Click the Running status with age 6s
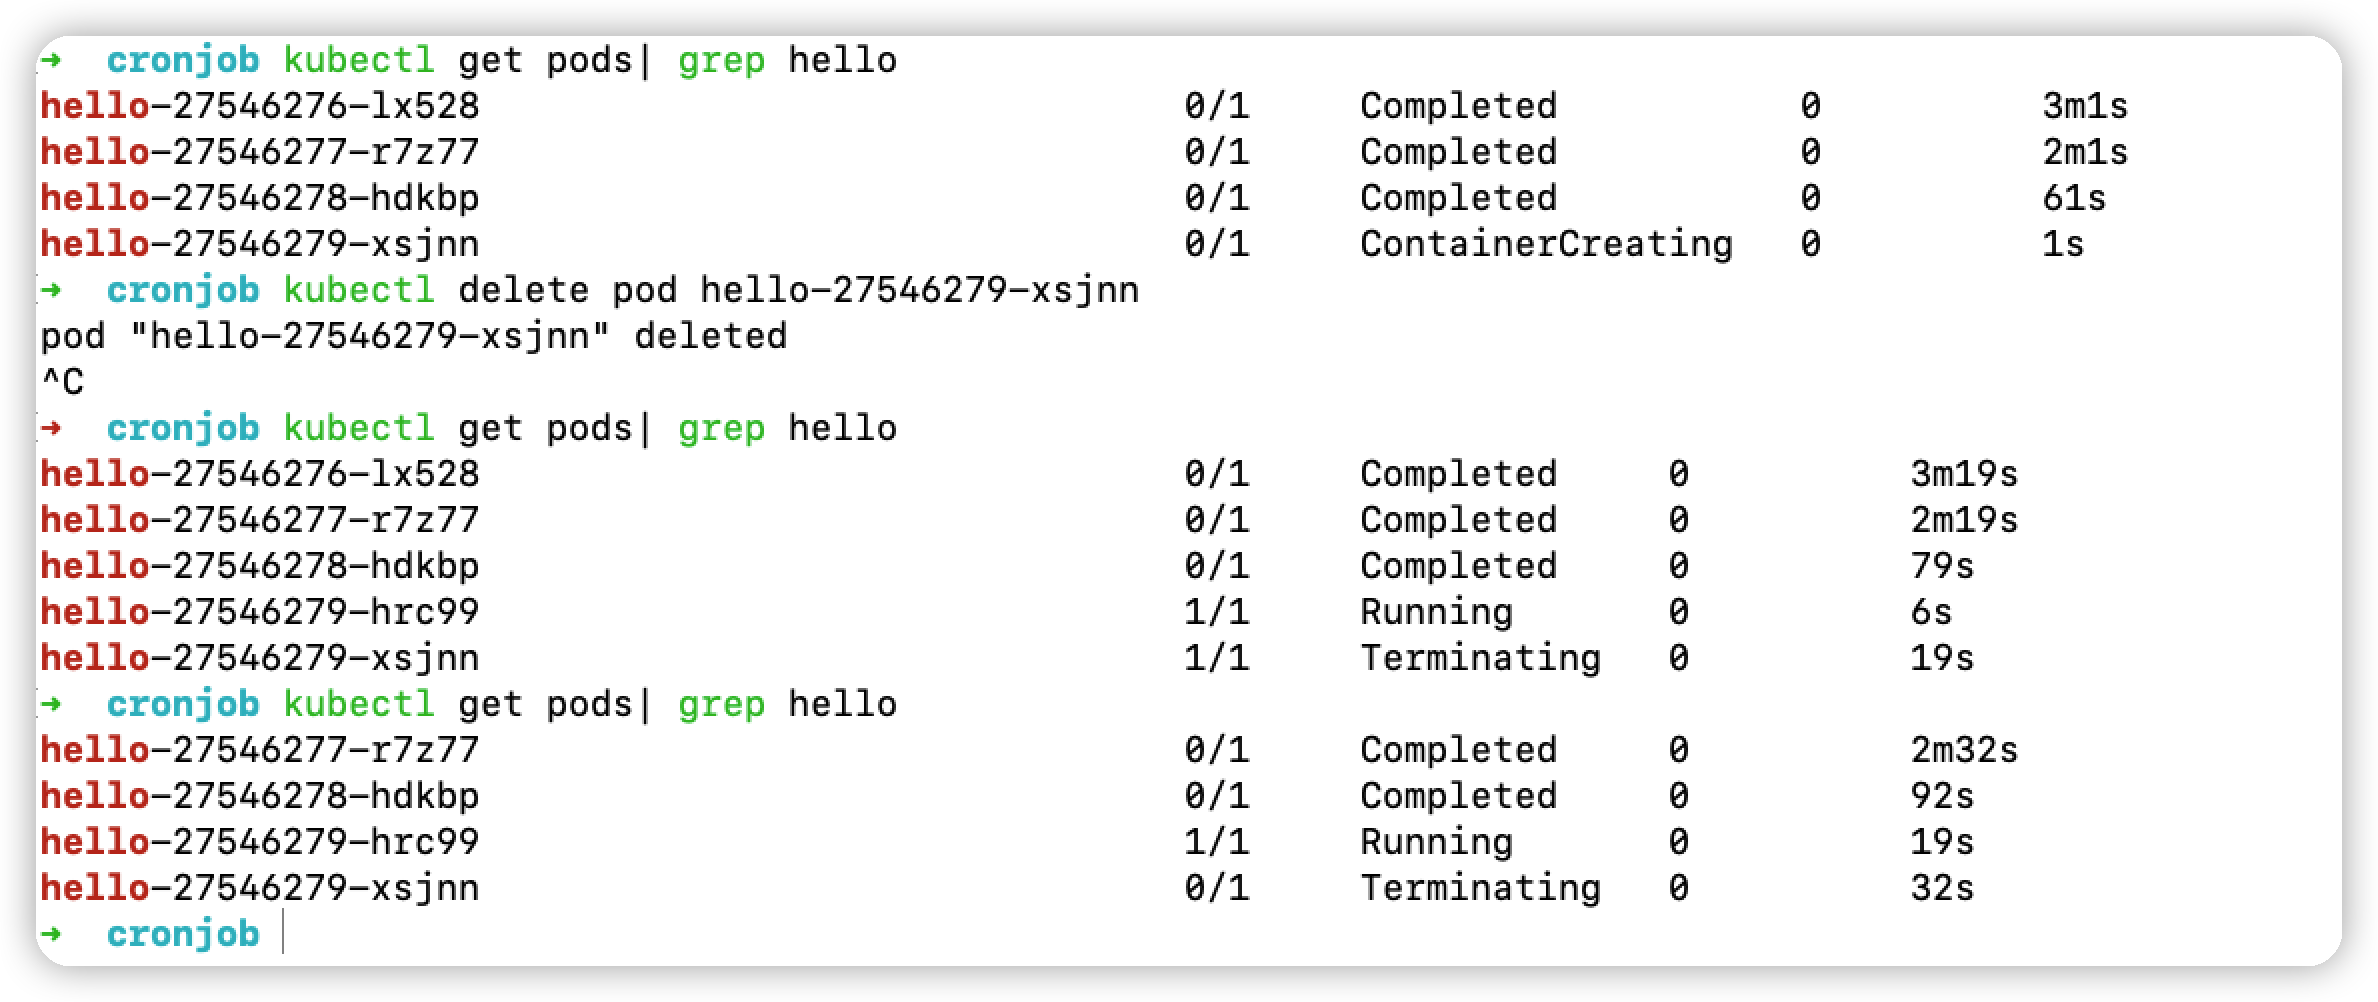Viewport: 2378px width, 1002px height. click(1436, 613)
